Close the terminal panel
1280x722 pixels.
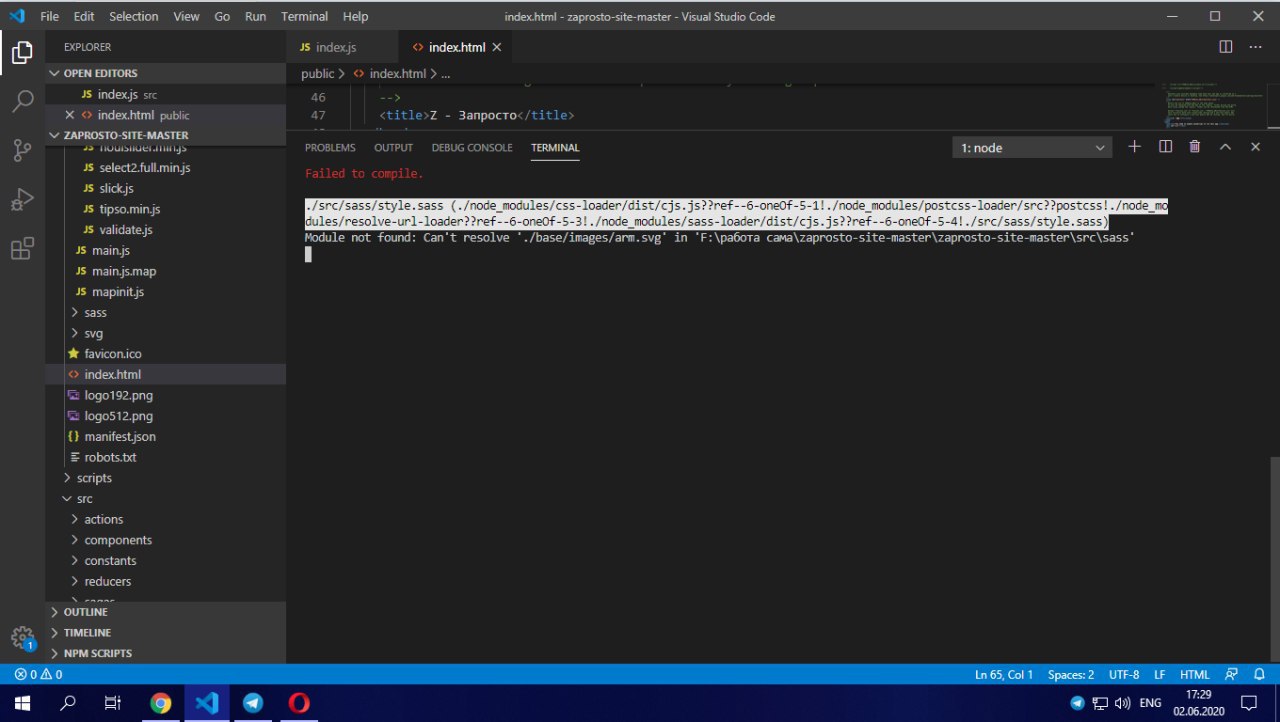pyautogui.click(x=1255, y=147)
